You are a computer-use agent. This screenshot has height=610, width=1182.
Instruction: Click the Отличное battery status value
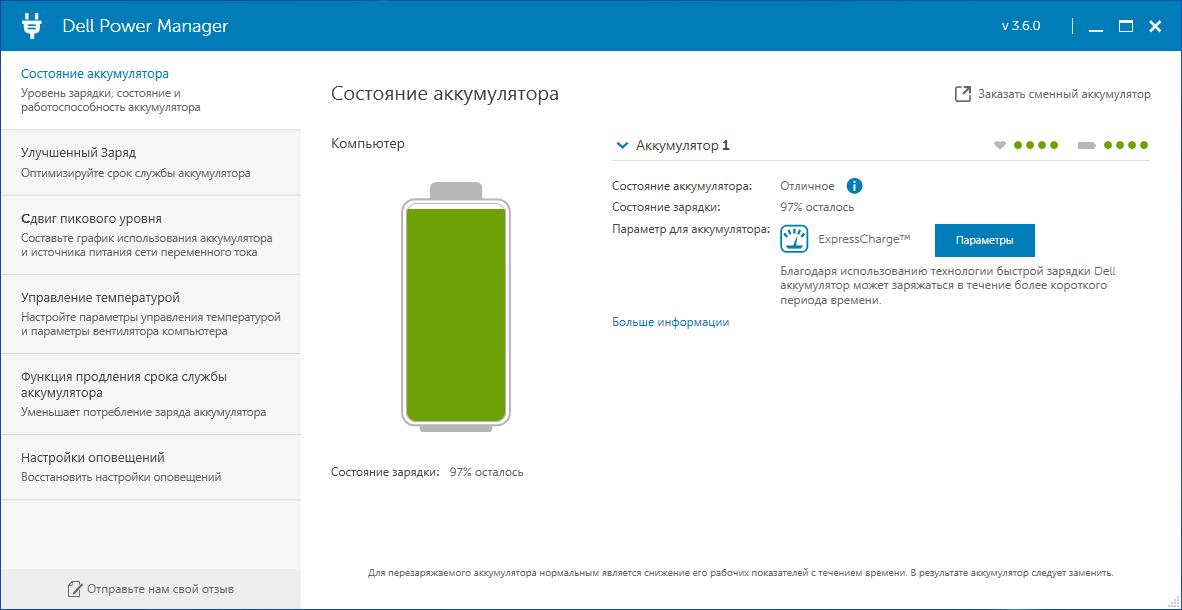(x=807, y=186)
